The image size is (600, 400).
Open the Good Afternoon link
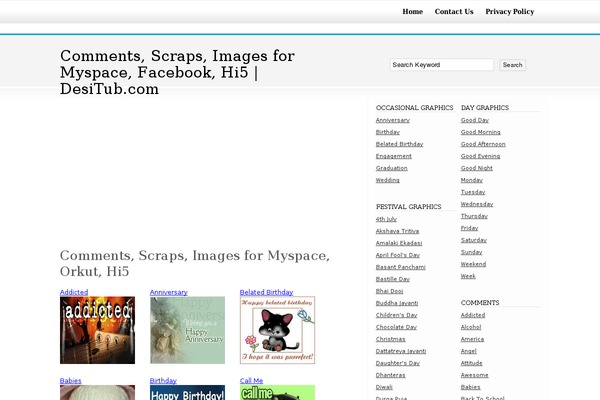(x=483, y=144)
